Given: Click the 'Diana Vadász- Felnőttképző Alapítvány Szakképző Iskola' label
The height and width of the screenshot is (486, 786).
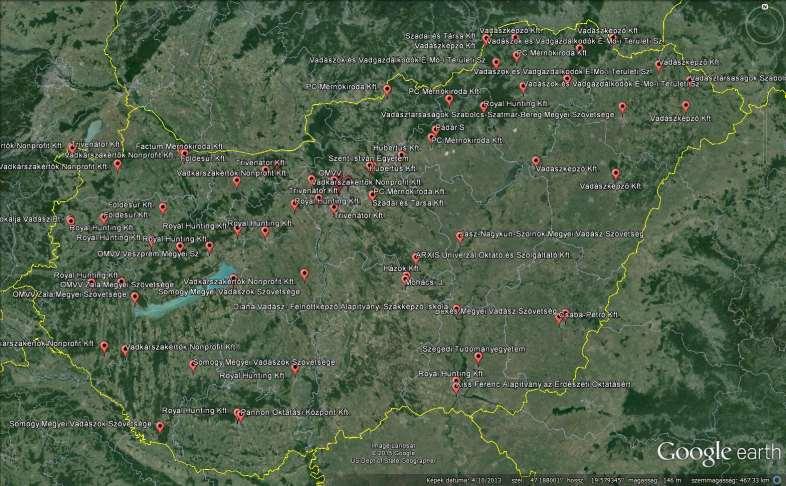Looking at the screenshot, I should coord(341,306).
